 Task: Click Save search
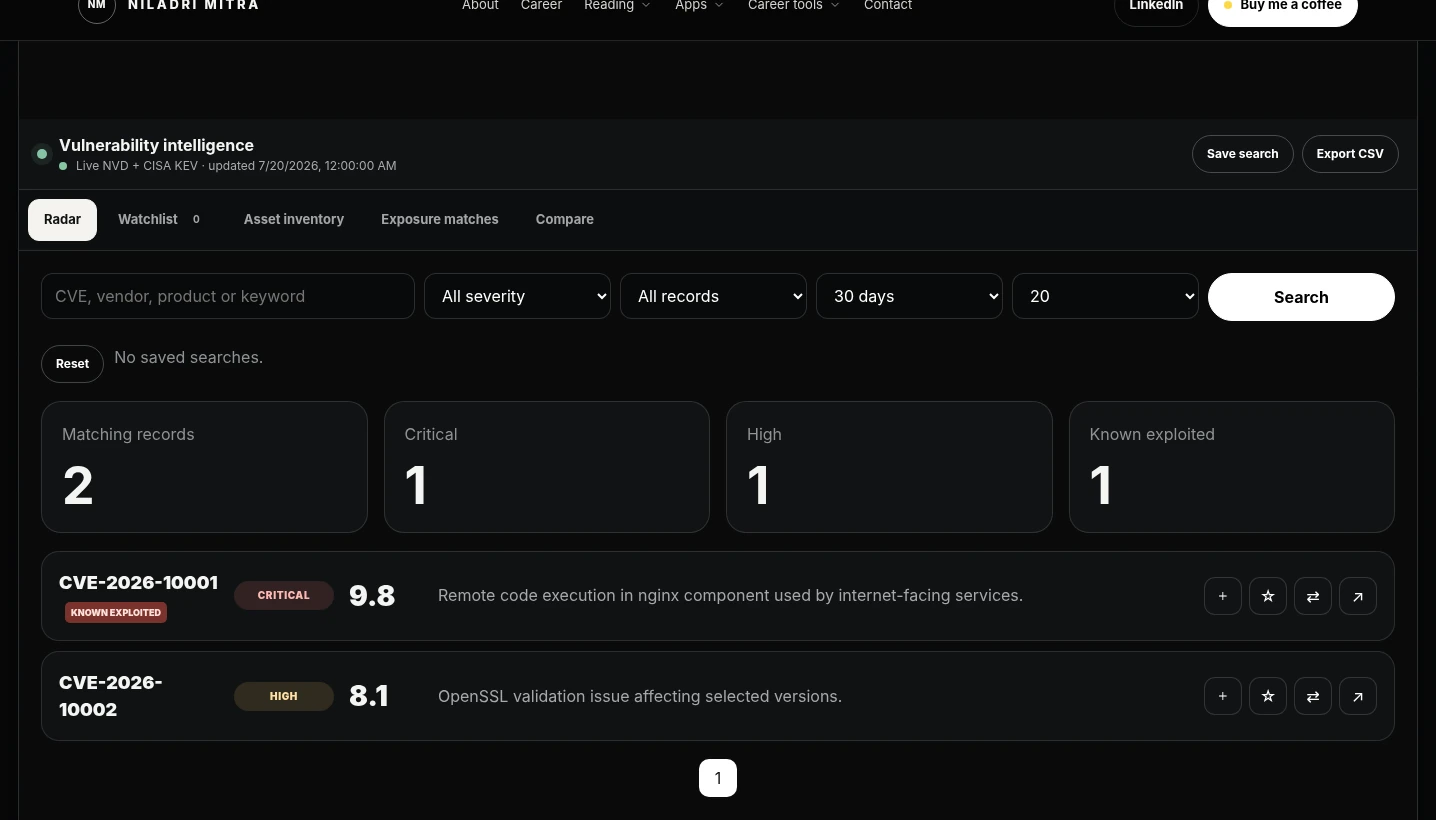click(1242, 154)
